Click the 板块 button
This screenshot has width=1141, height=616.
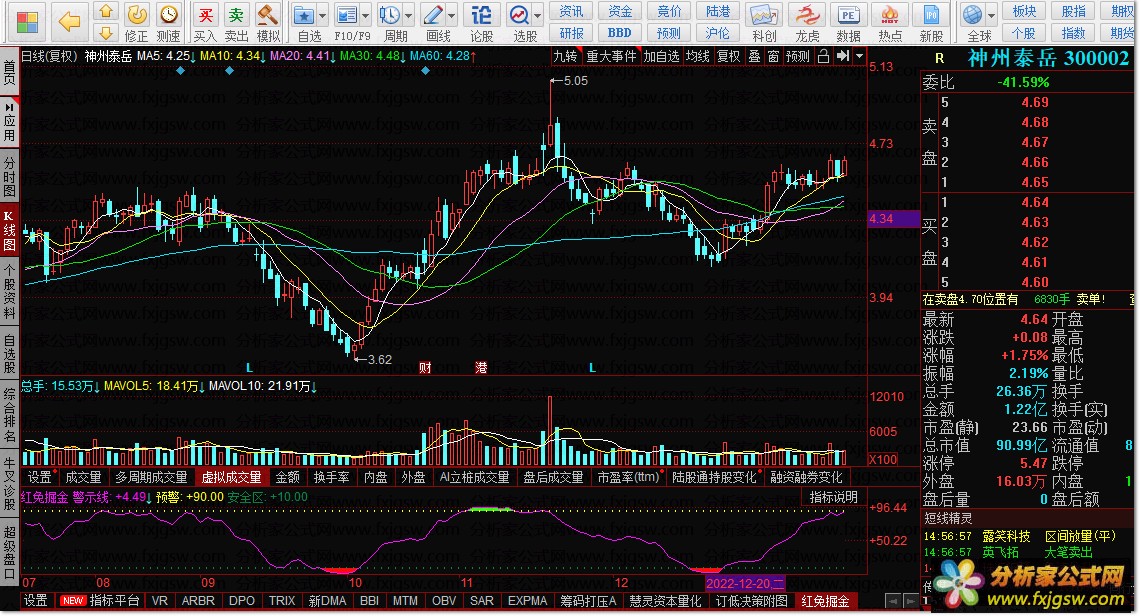1024,11
